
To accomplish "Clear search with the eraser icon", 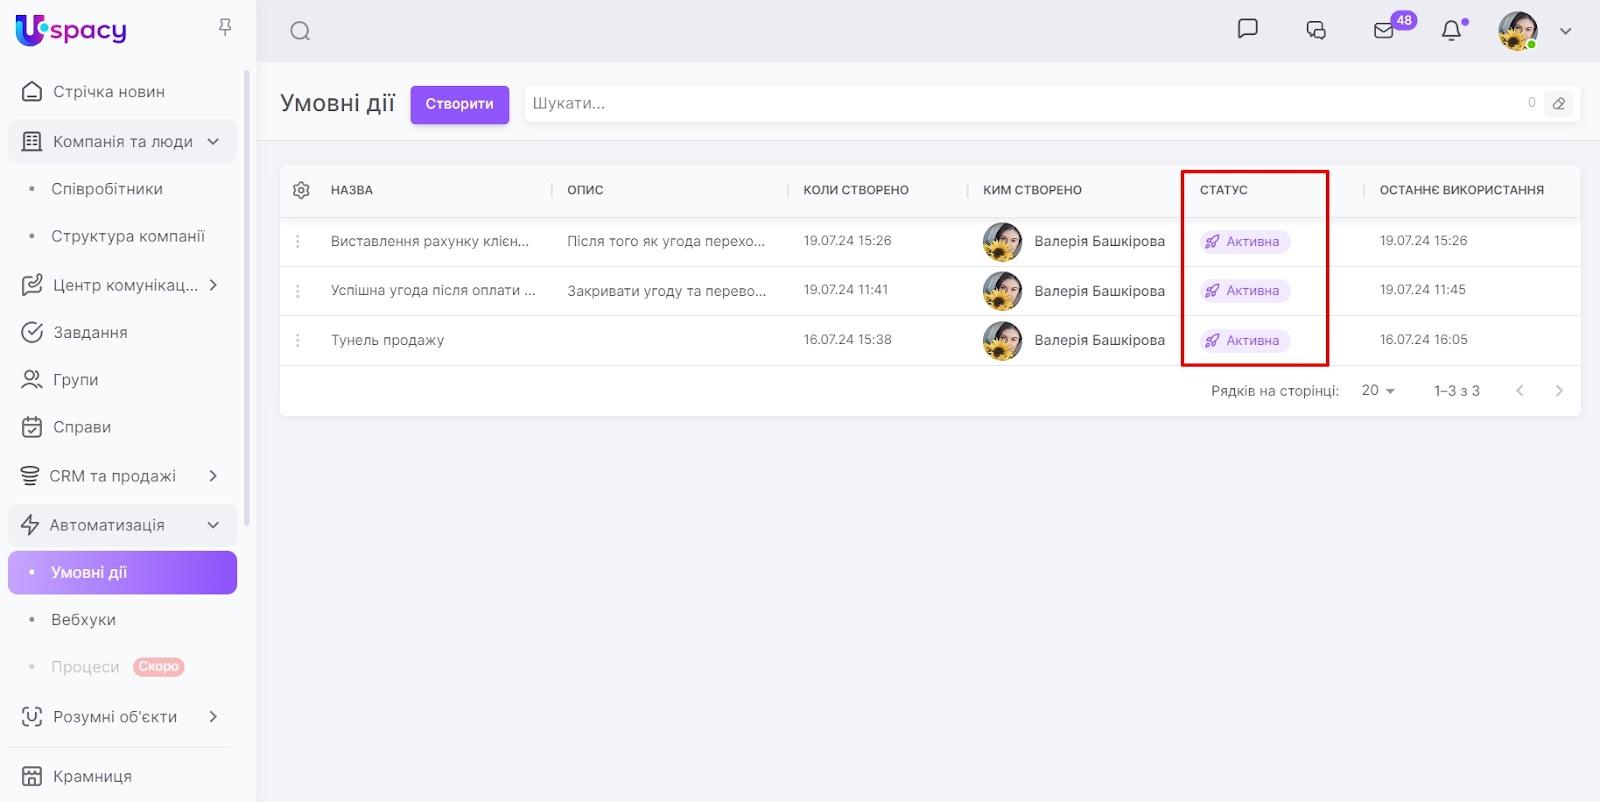I will (x=1558, y=103).
